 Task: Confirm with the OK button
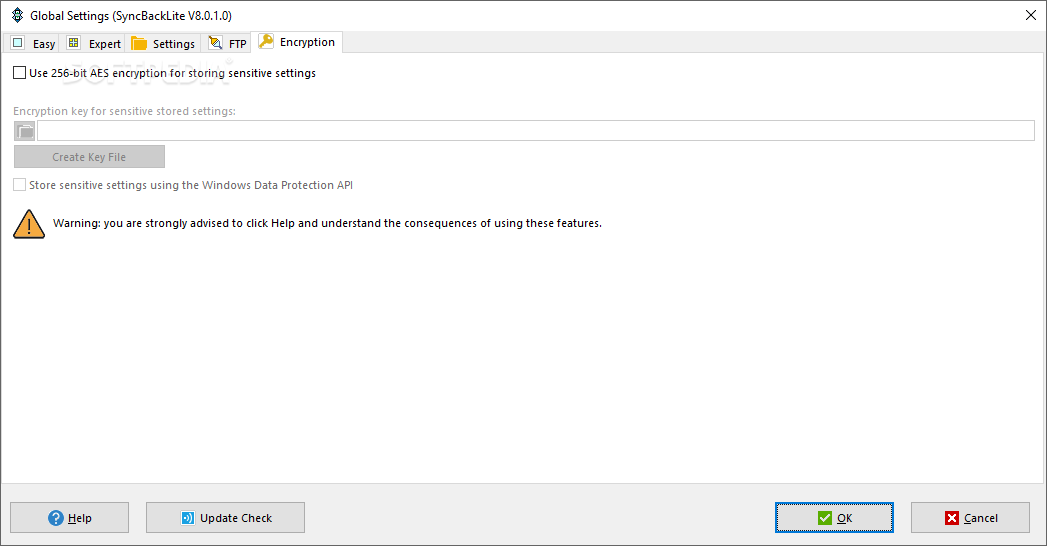tap(834, 518)
